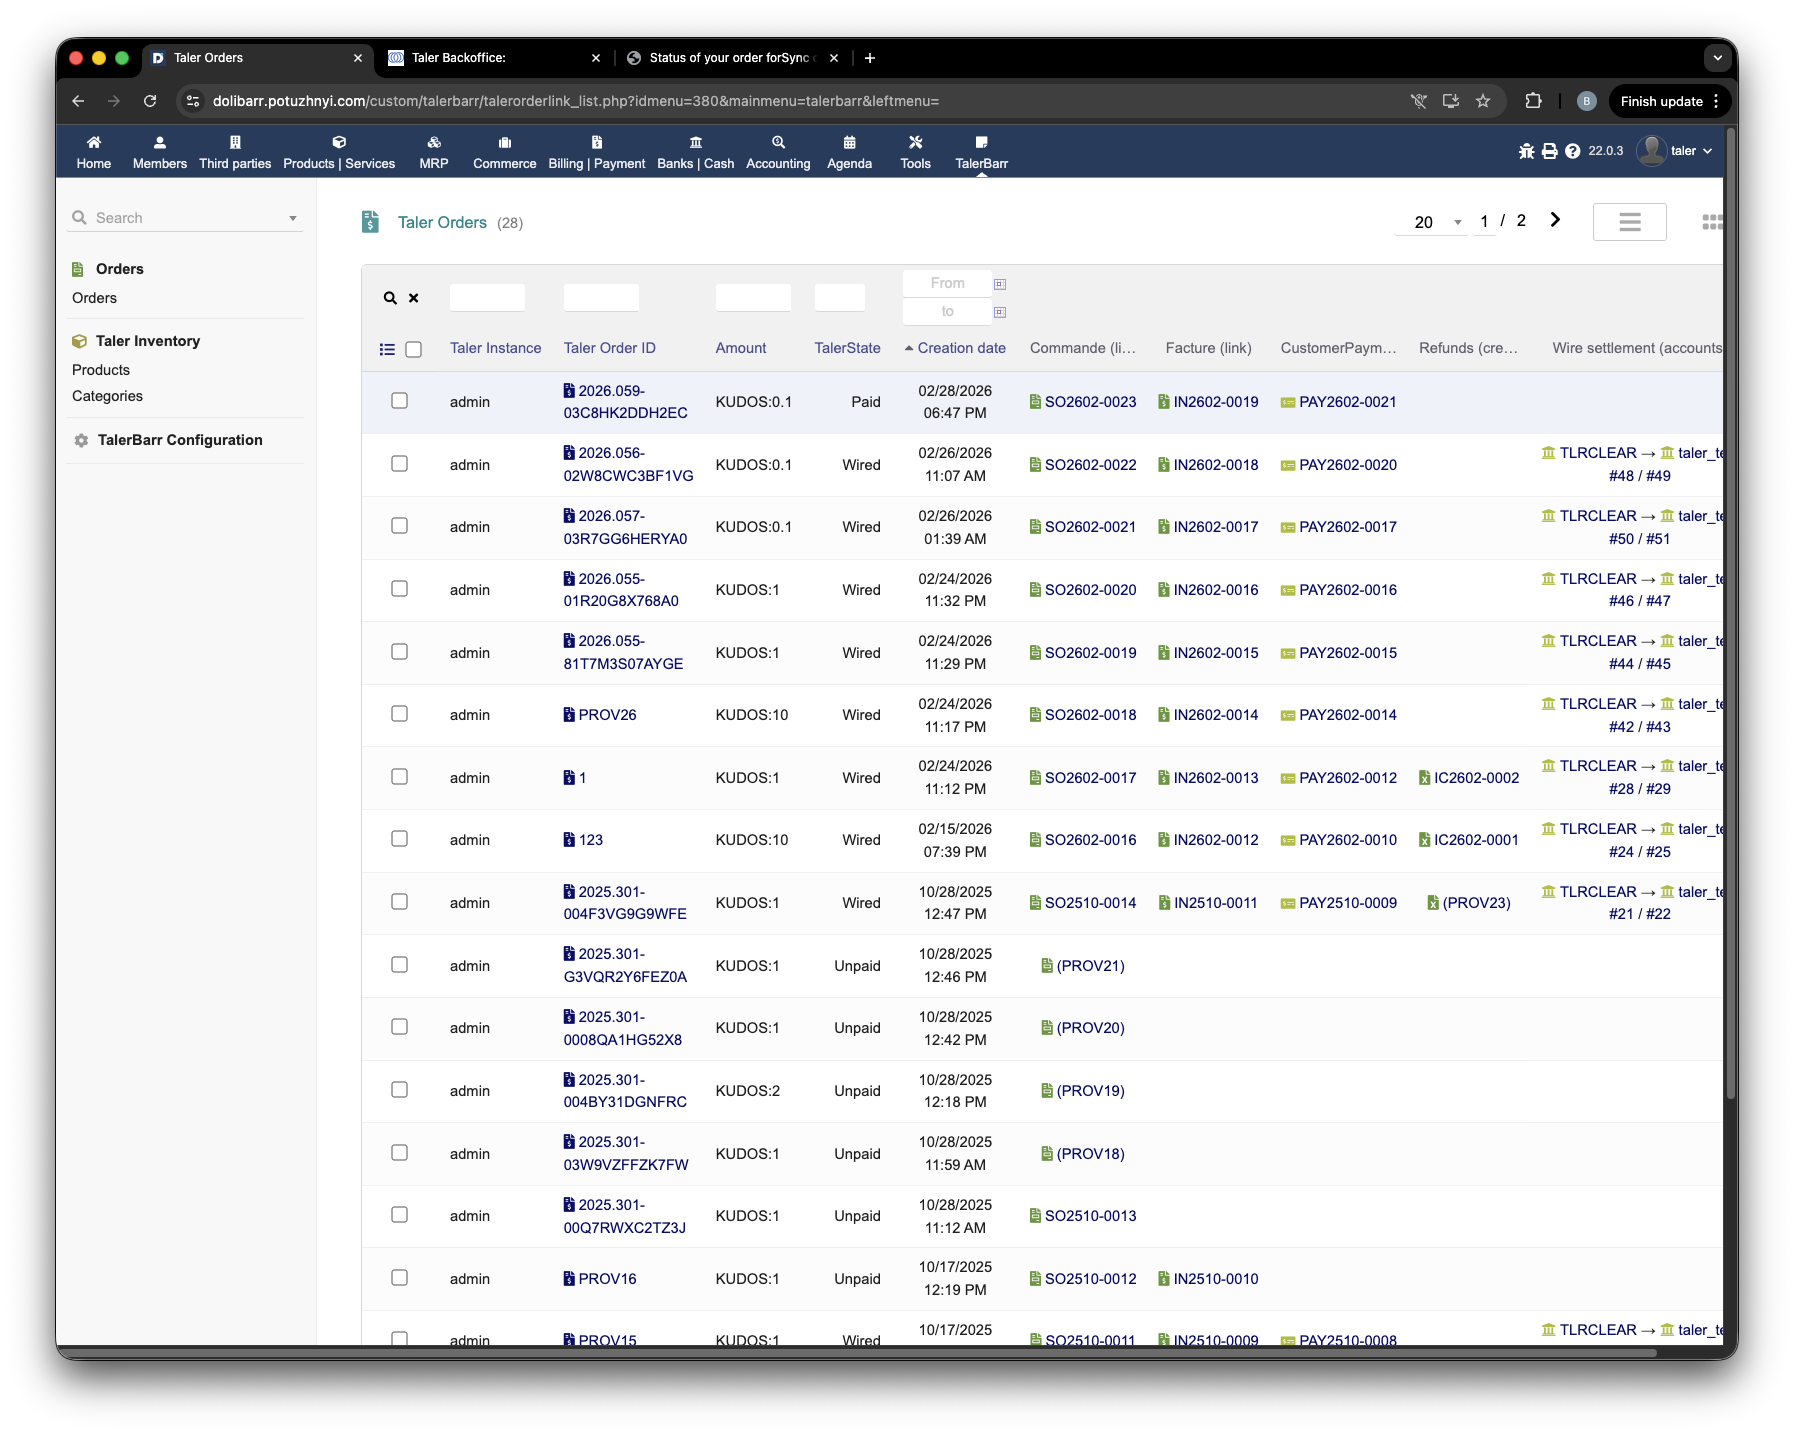1794x1434 pixels.
Task: Open the Commerce top menu
Action: 504,152
